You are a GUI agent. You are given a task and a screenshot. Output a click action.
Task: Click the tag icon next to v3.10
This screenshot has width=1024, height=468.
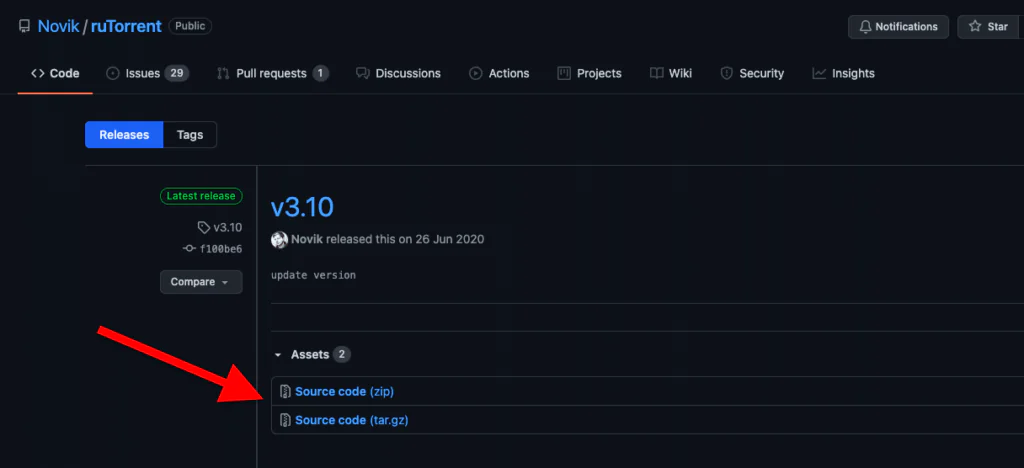(x=204, y=227)
